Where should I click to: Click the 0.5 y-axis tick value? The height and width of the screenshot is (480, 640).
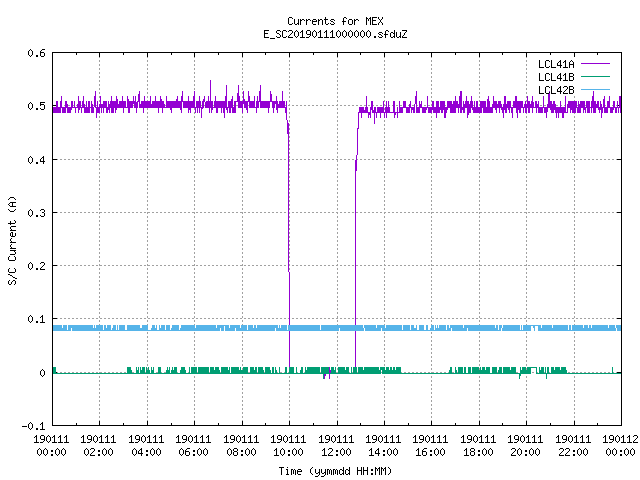point(36,106)
